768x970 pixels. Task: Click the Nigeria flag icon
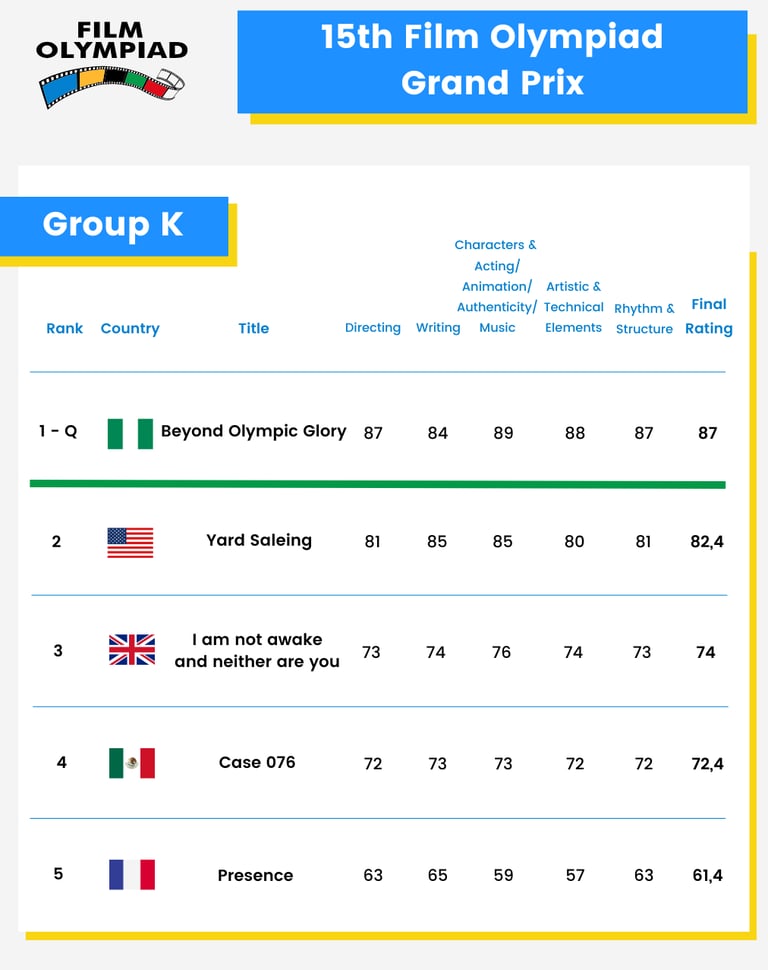(130, 433)
